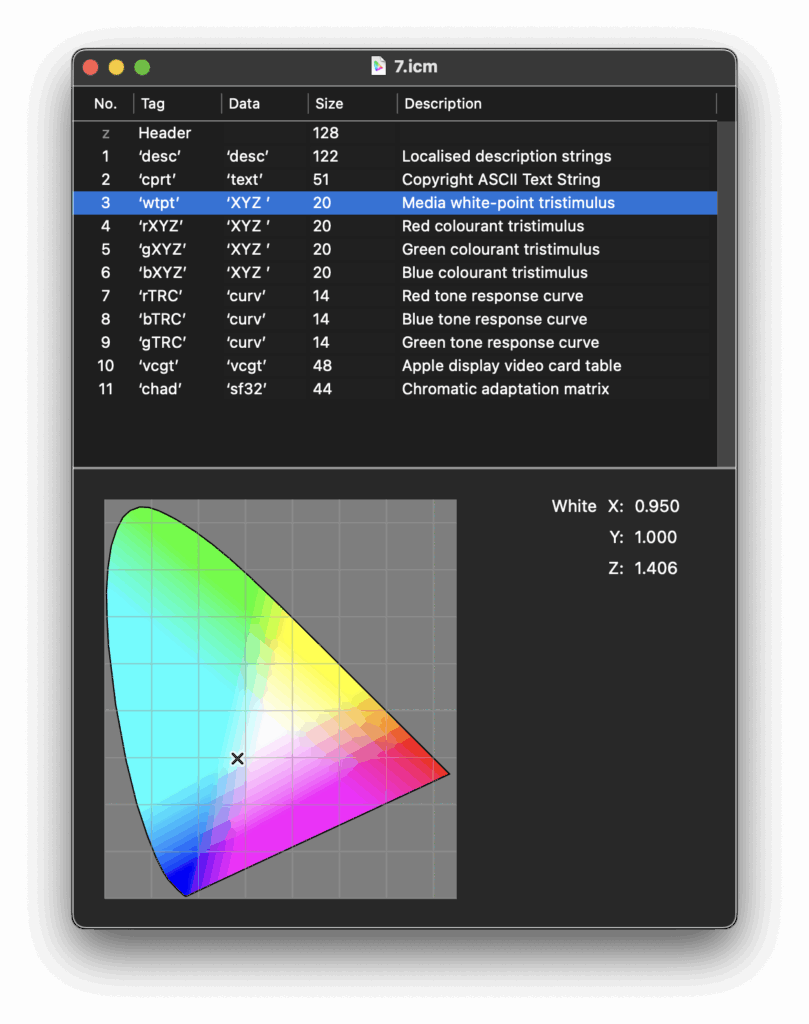Minimize window using the yellow button
The width and height of the screenshot is (809, 1024).
pyautogui.click(x=116, y=67)
